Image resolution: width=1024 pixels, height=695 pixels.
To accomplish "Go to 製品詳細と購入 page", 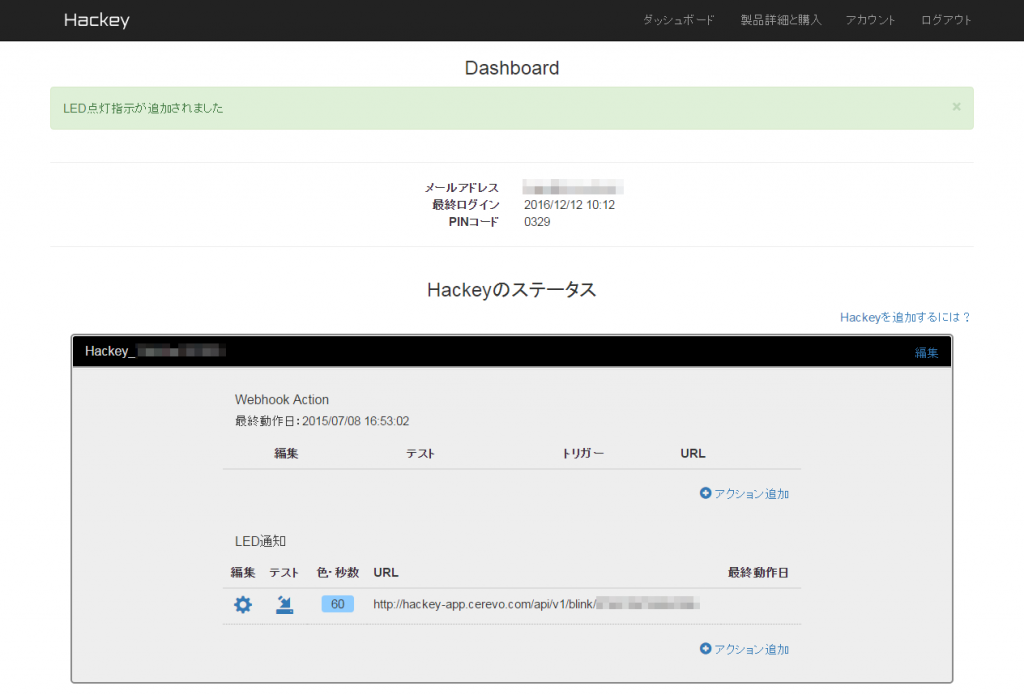I will tap(780, 20).
